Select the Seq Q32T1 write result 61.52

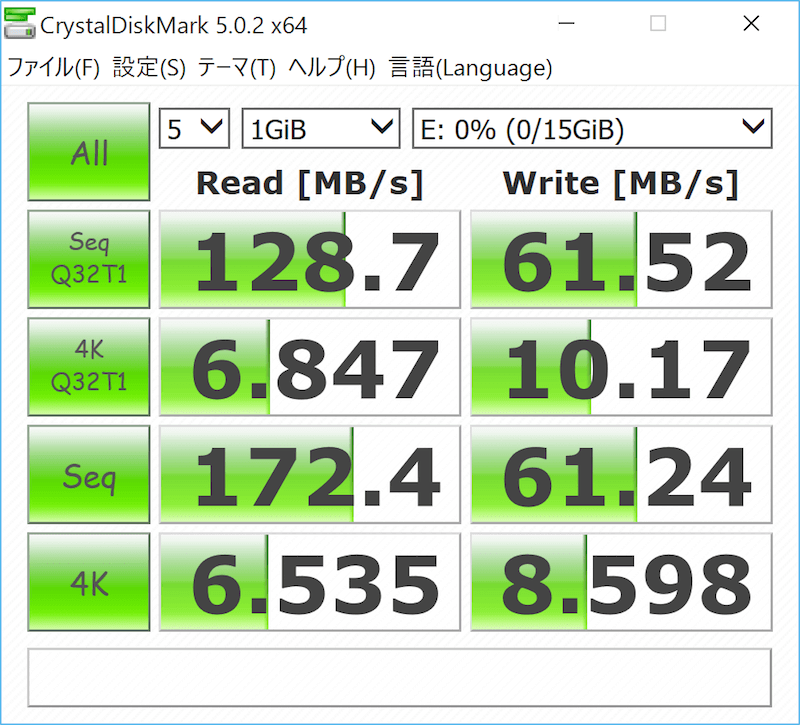tap(621, 259)
